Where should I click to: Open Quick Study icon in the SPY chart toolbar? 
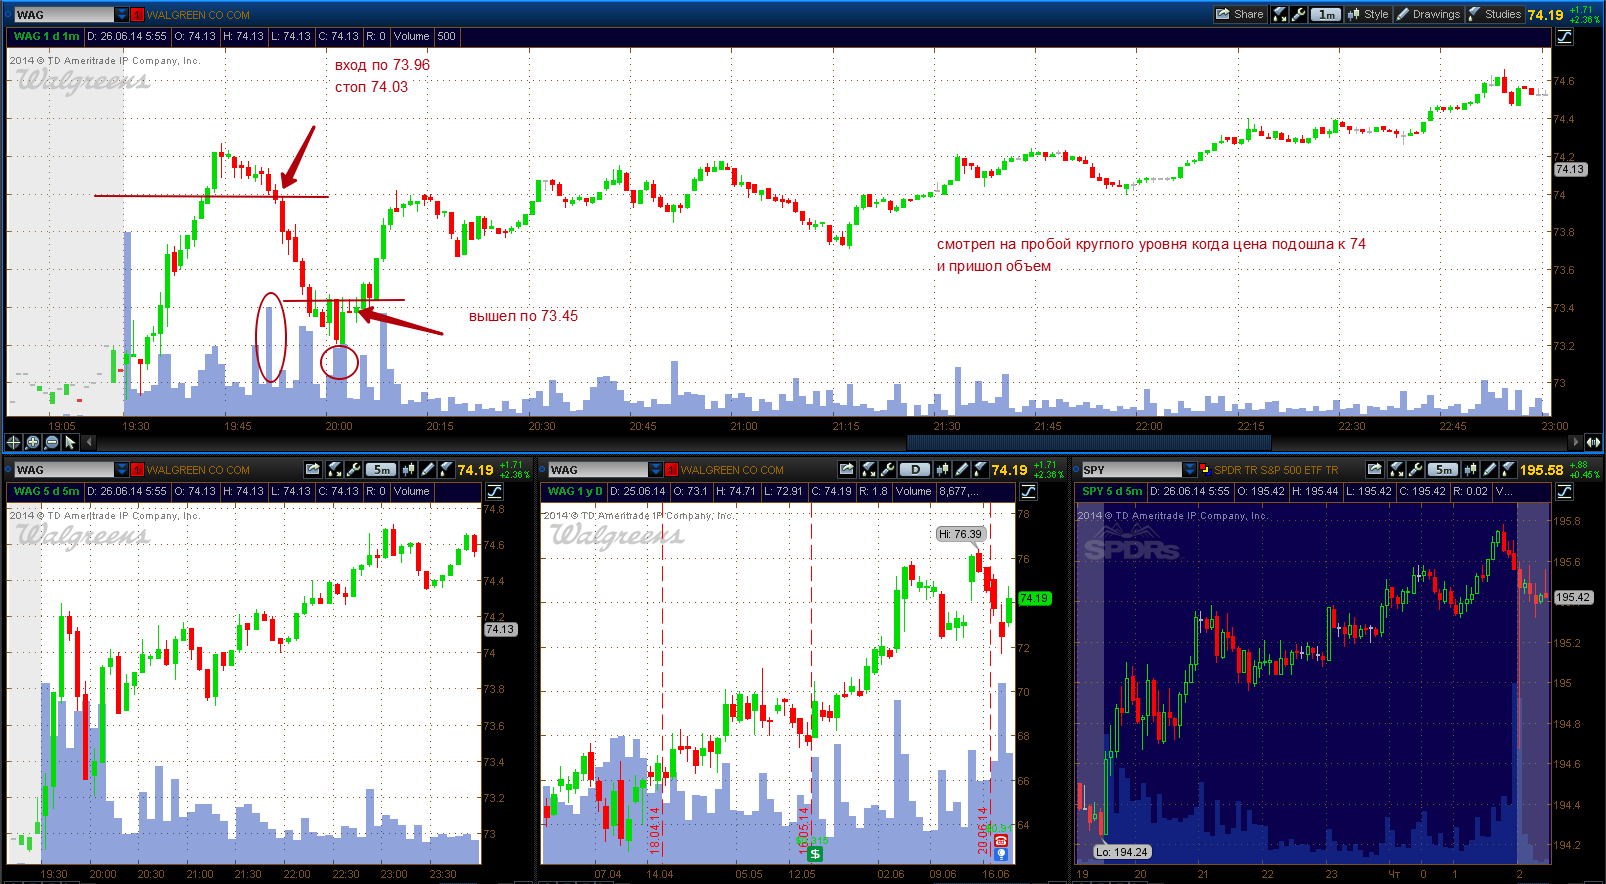tap(1397, 469)
